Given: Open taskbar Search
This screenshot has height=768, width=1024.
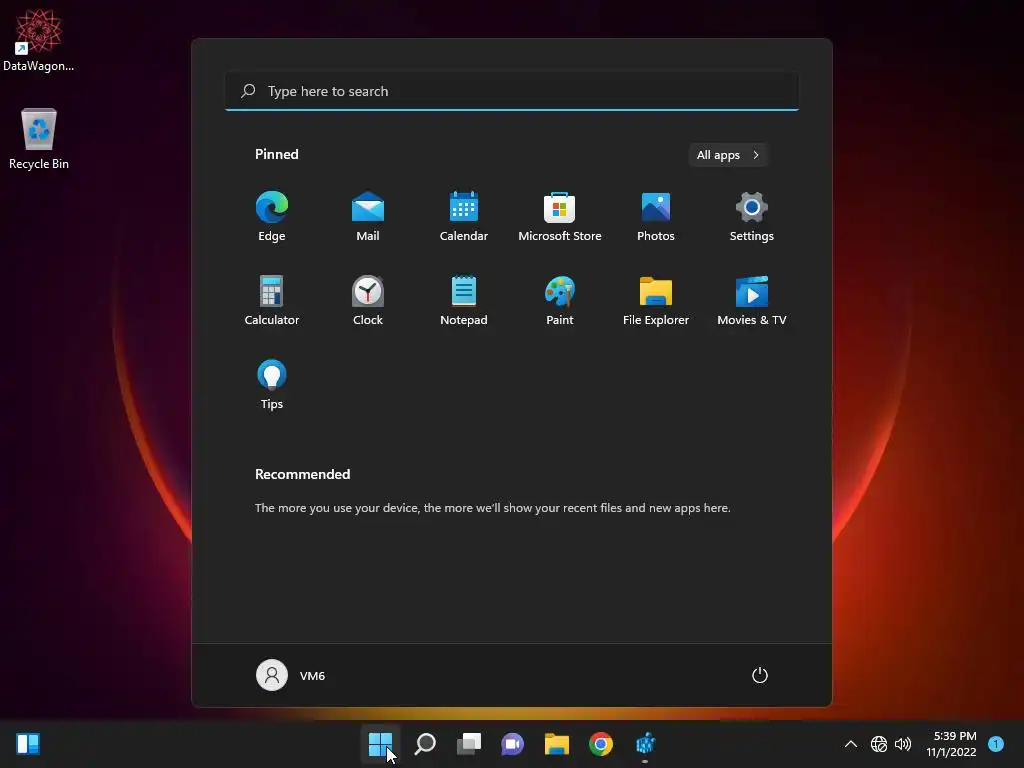Looking at the screenshot, I should coord(425,744).
